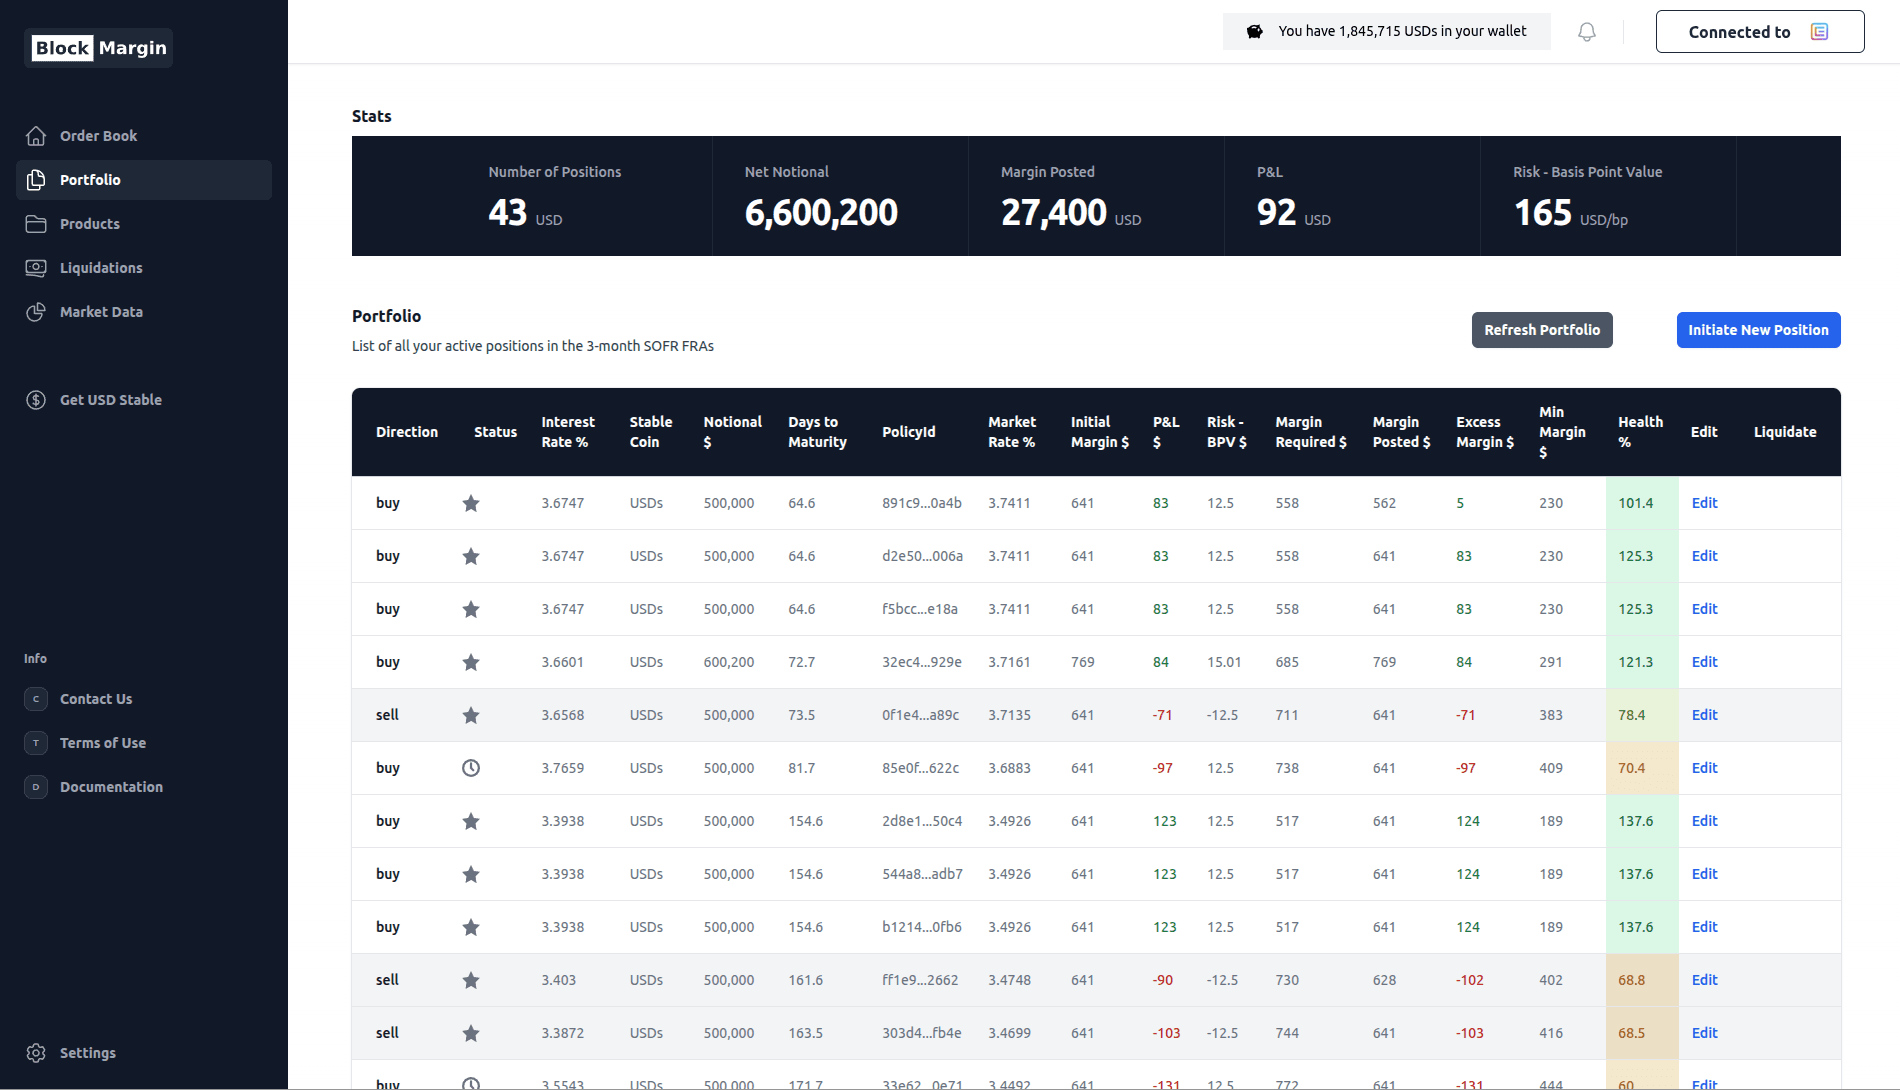Click the Products folder icon
The width and height of the screenshot is (1900, 1090).
(x=36, y=224)
